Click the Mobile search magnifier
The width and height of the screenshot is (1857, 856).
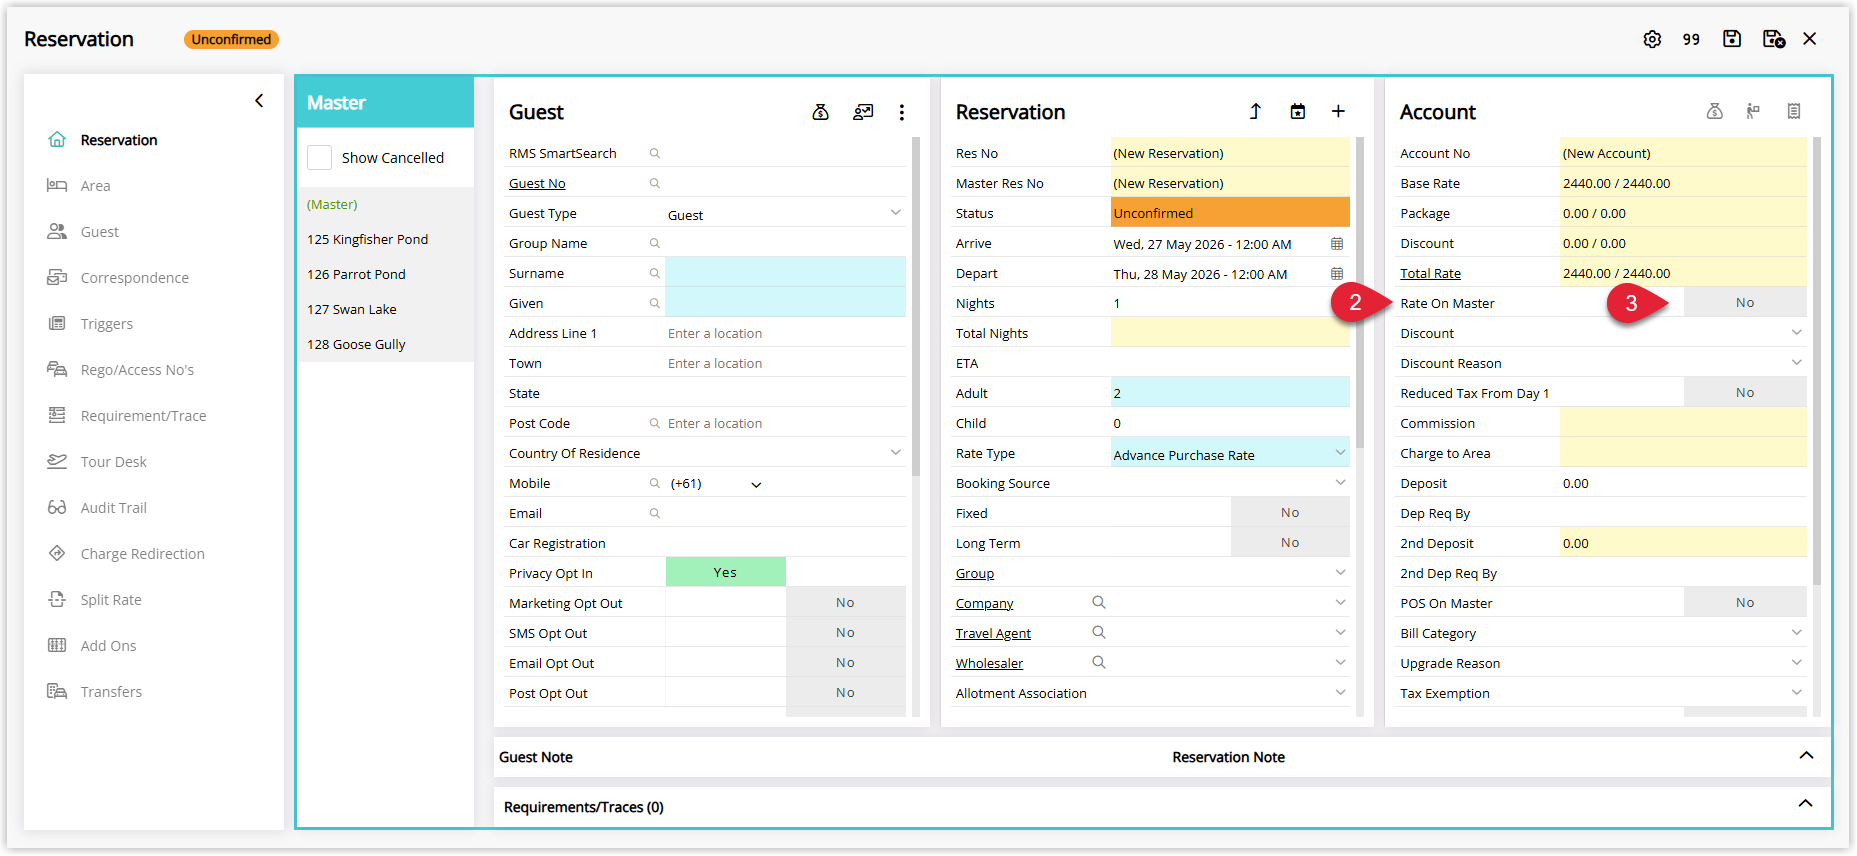click(x=655, y=483)
